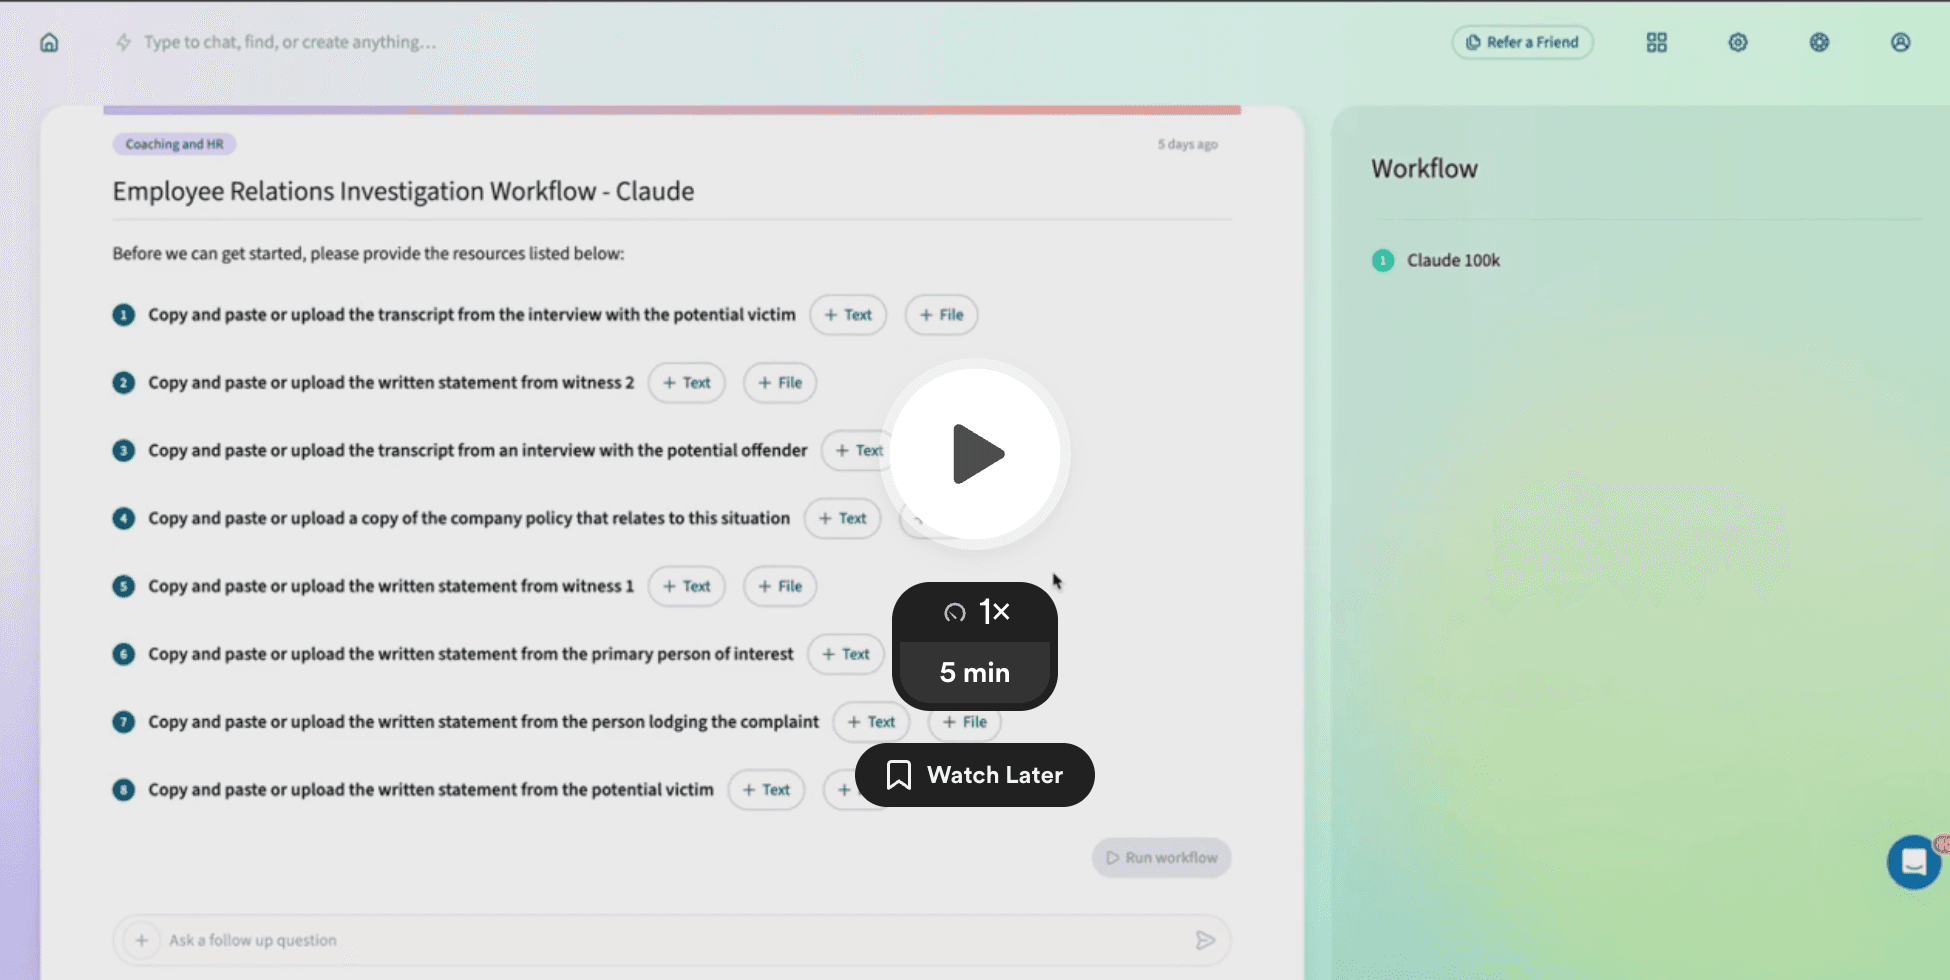Add File for person lodging the complaint
Image resolution: width=1950 pixels, height=980 pixels.
click(965, 722)
